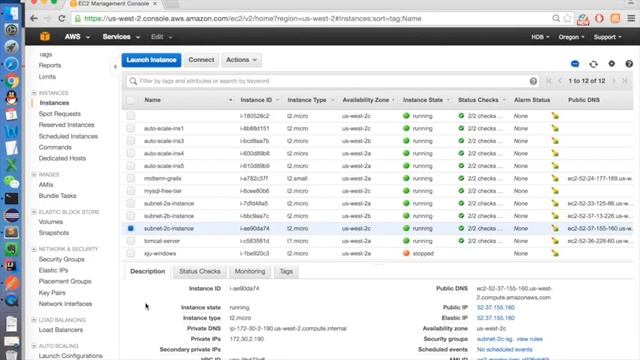640x360 pixels.
Task: Check the auto-scale-ins3 row checkbox
Action: click(131, 141)
